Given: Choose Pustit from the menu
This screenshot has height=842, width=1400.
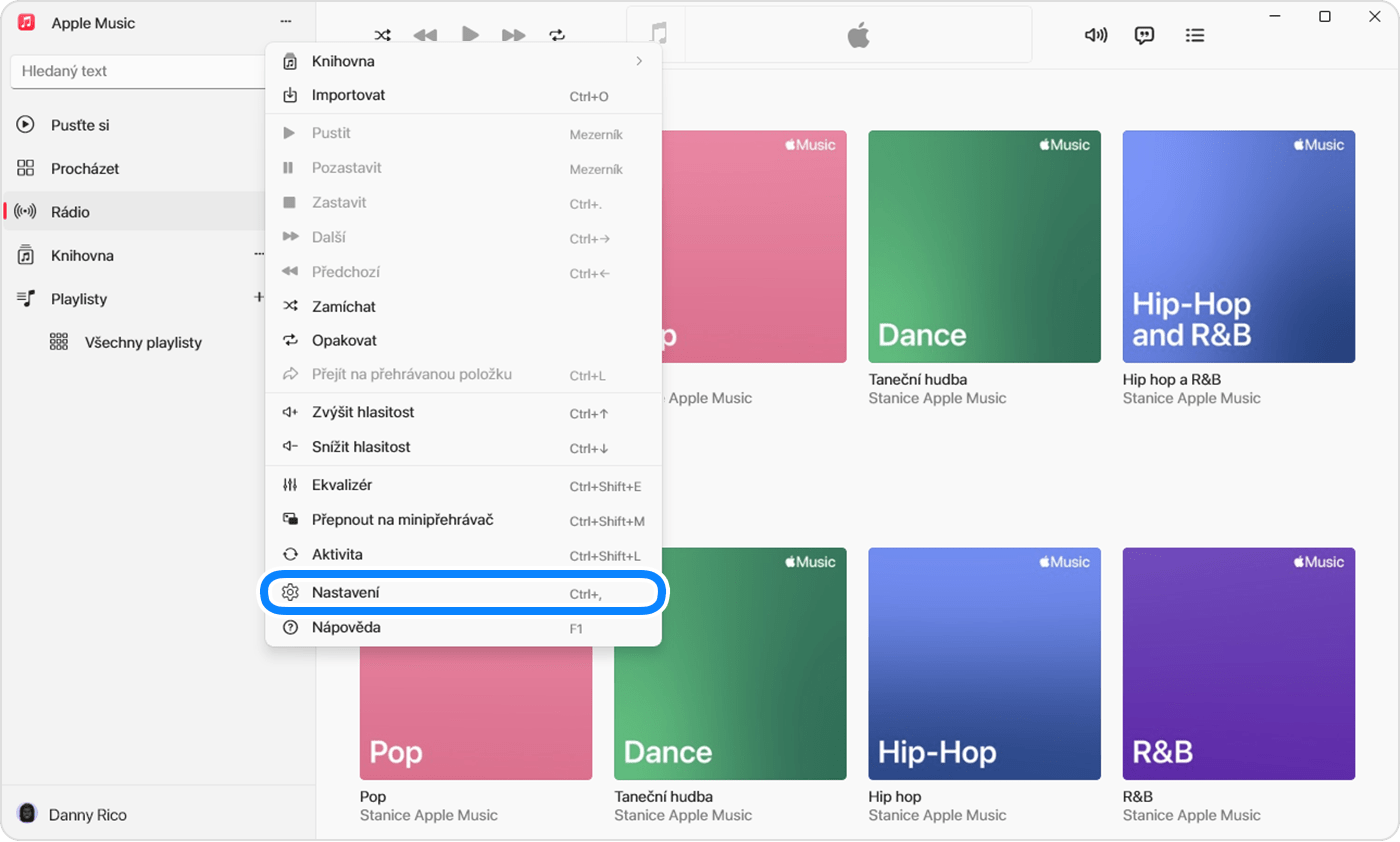Looking at the screenshot, I should point(463,133).
